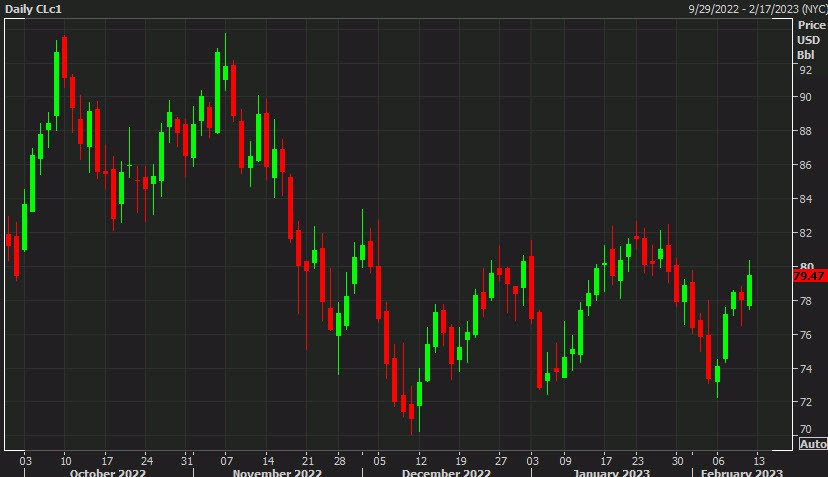
Task: Click the 27 December date tick
Action: [501, 461]
